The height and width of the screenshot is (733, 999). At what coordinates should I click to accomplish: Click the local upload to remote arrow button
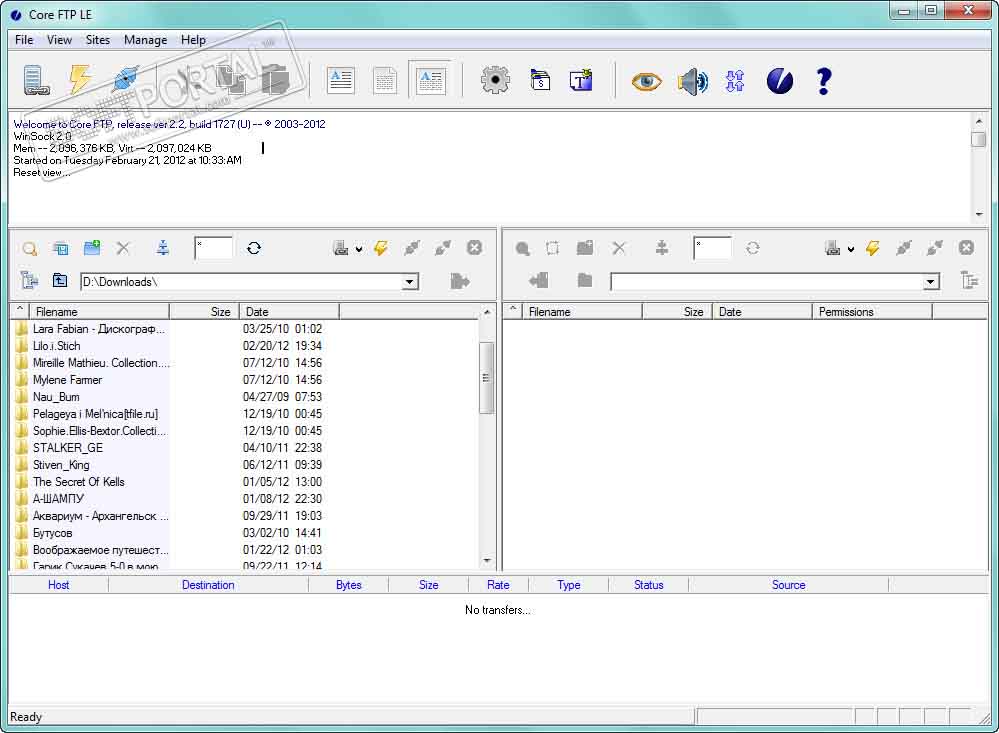(459, 281)
